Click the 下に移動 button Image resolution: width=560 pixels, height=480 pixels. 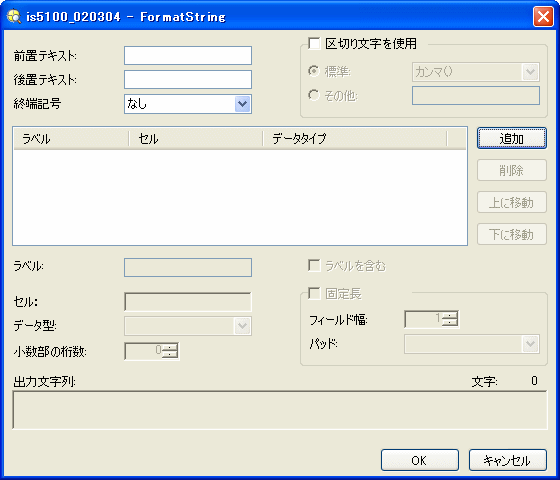point(512,234)
